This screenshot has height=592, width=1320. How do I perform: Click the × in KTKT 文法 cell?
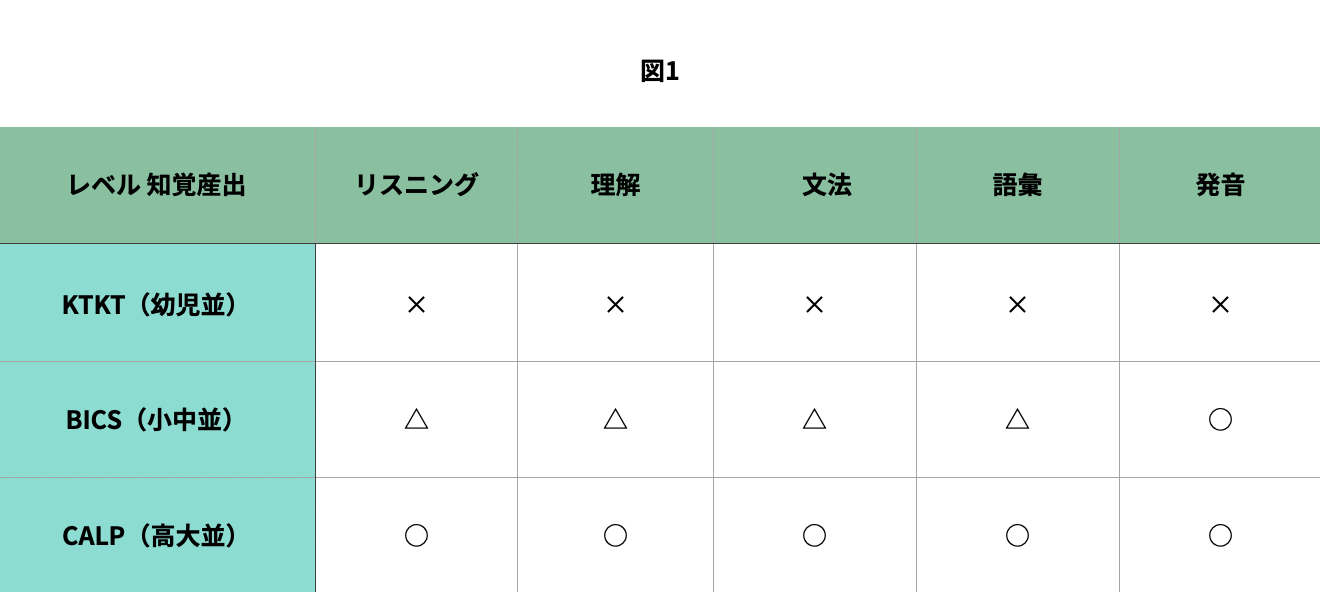[814, 304]
